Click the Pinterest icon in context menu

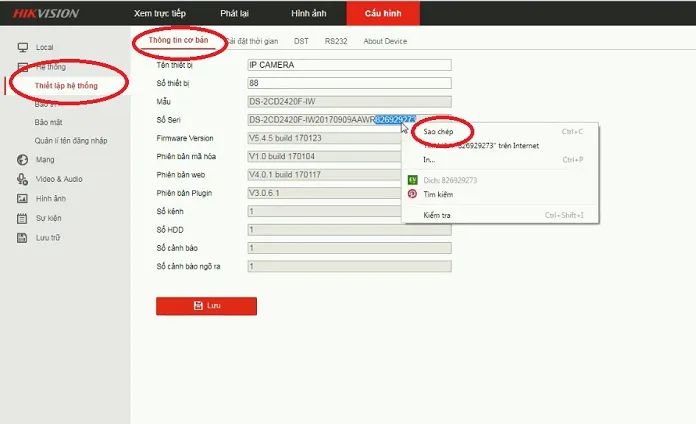(x=412, y=194)
